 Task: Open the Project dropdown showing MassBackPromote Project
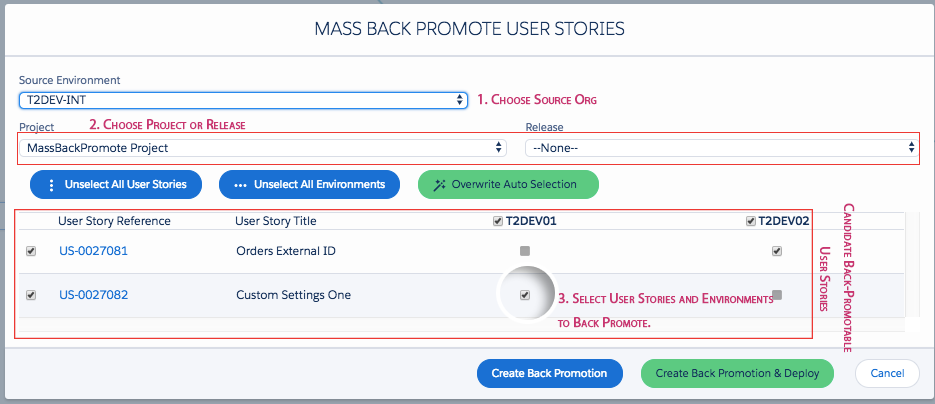[x=263, y=148]
